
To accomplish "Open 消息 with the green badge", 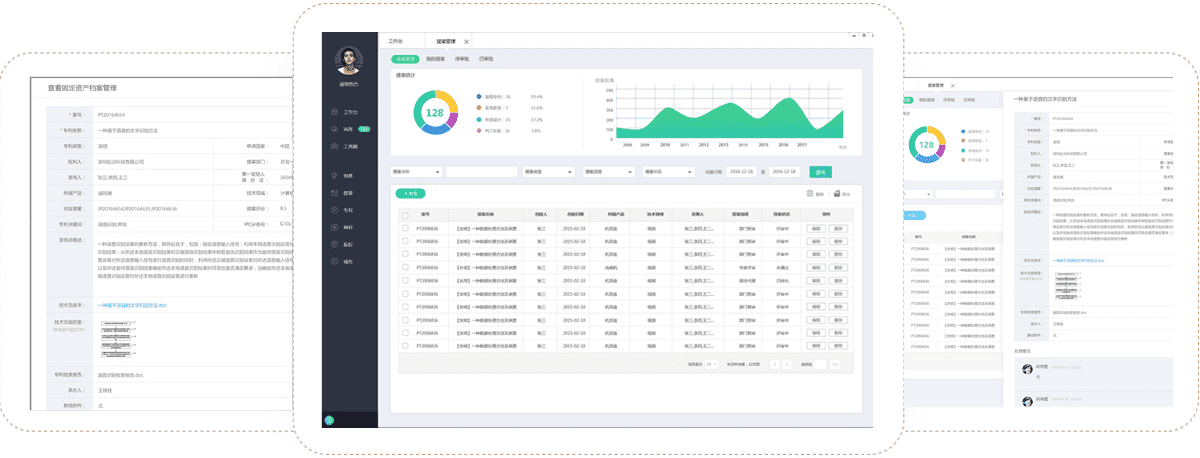I will pos(349,129).
